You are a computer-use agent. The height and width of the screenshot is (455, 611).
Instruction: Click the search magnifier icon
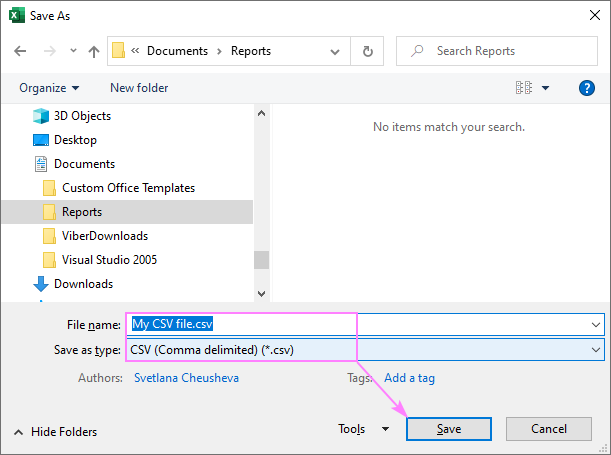pos(417,51)
